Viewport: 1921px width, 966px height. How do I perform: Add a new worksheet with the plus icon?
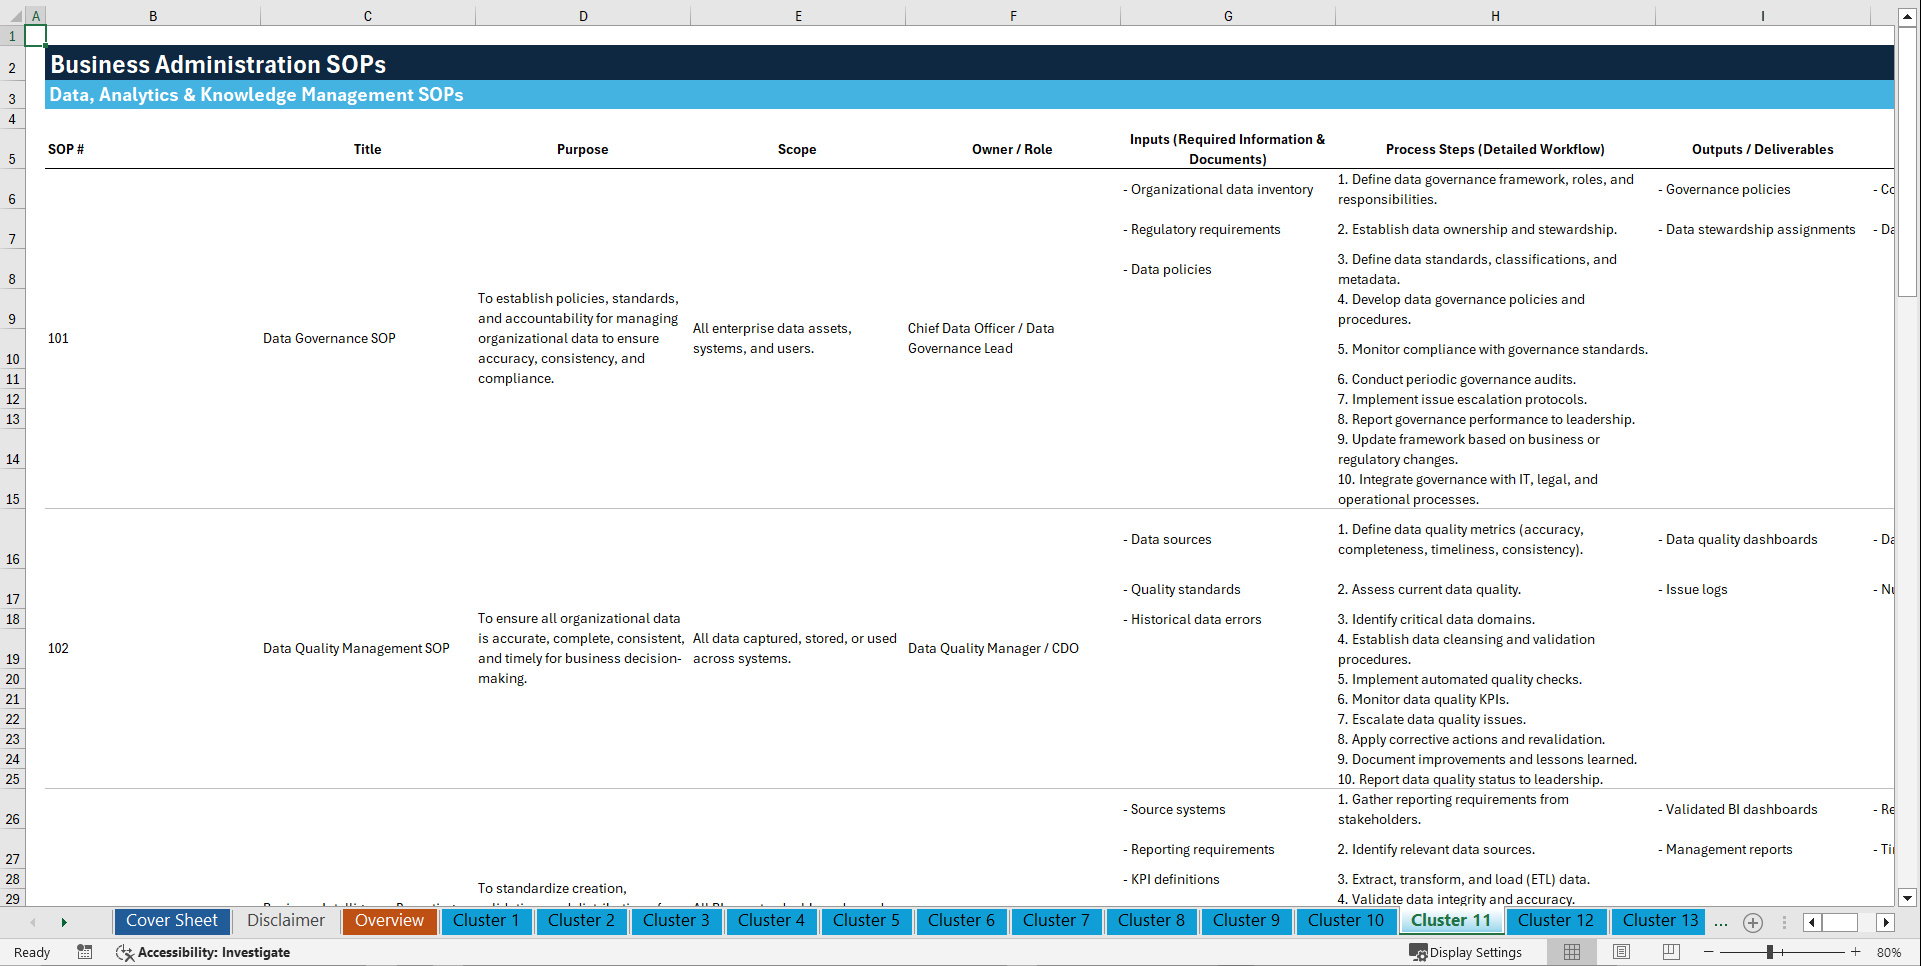(1752, 922)
